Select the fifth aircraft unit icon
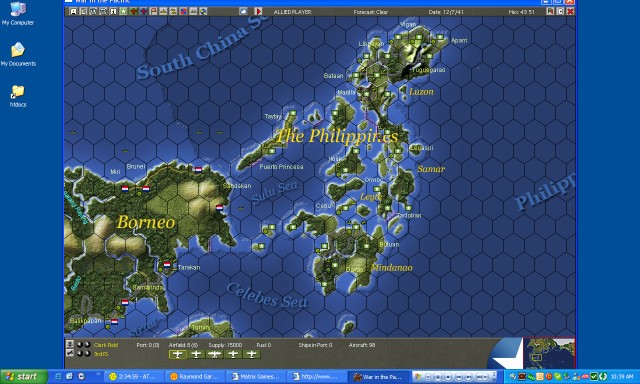Viewport: 640px width, 384px height. click(x=251, y=354)
